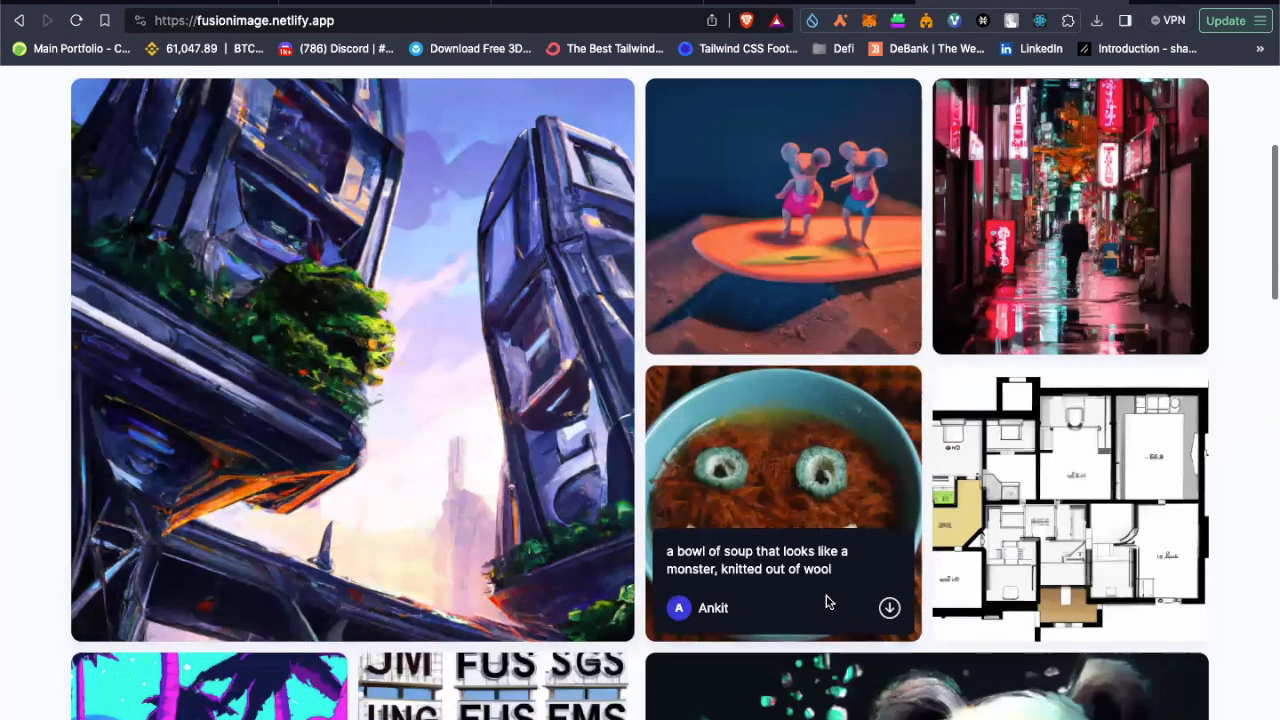Open the extensions puzzle-piece menu
Screen dimensions: 1280x720
tap(1068, 20)
